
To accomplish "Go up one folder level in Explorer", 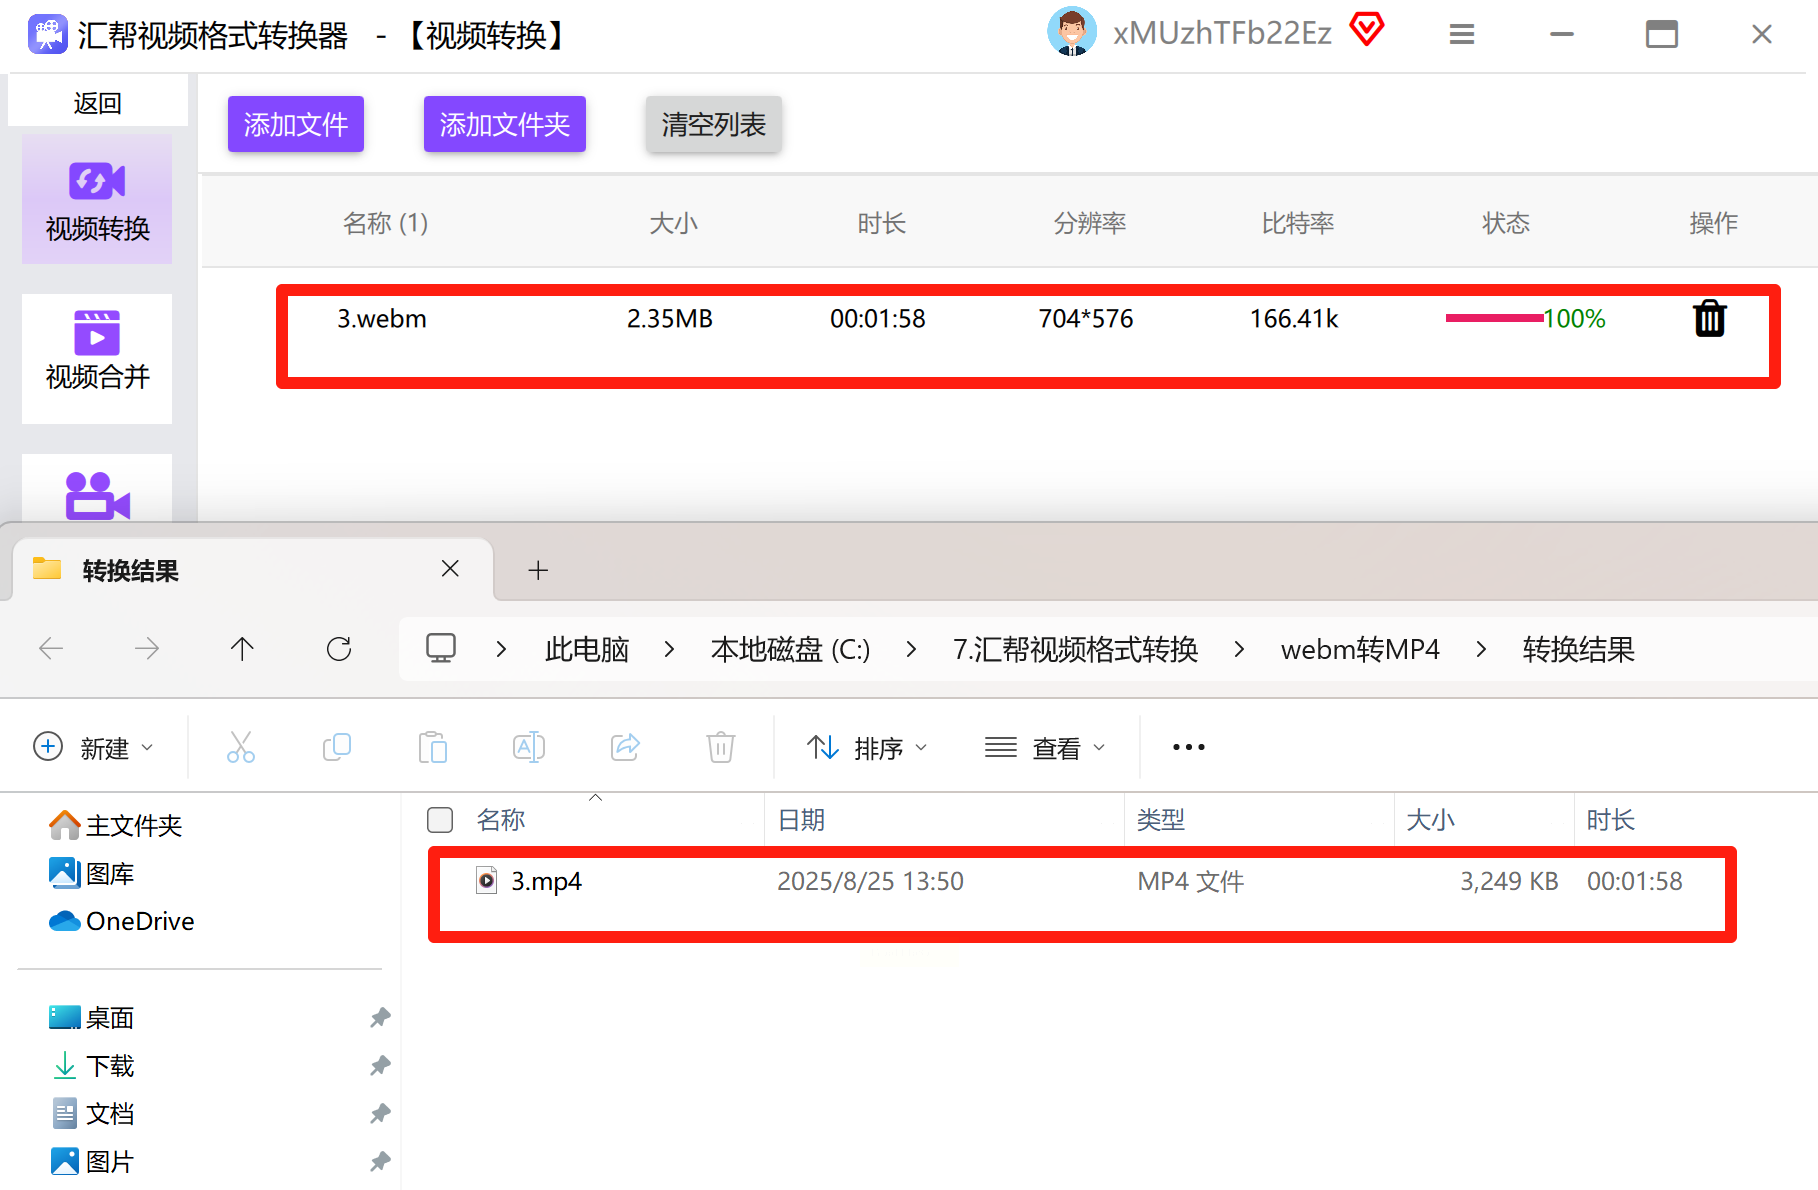I will (x=242, y=649).
